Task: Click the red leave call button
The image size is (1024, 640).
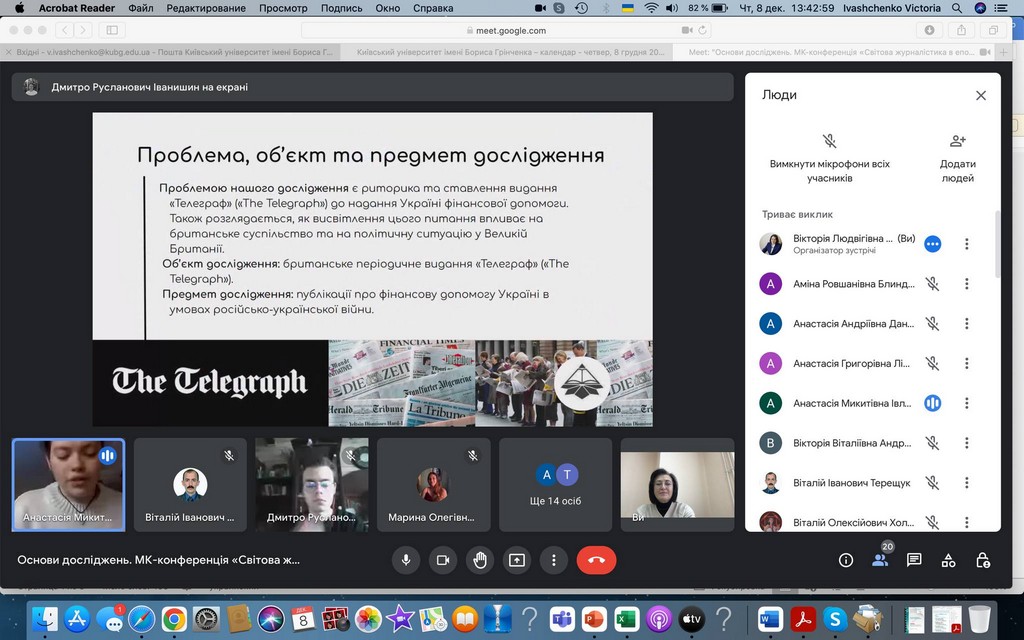Action: [596, 560]
